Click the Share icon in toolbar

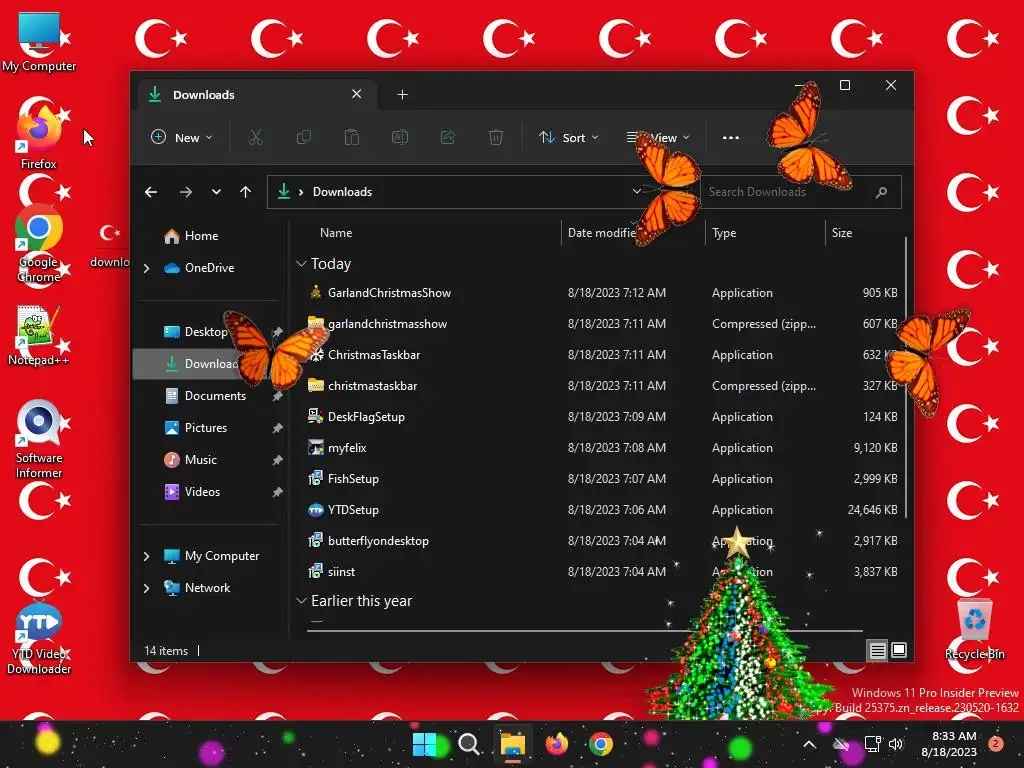coord(448,137)
